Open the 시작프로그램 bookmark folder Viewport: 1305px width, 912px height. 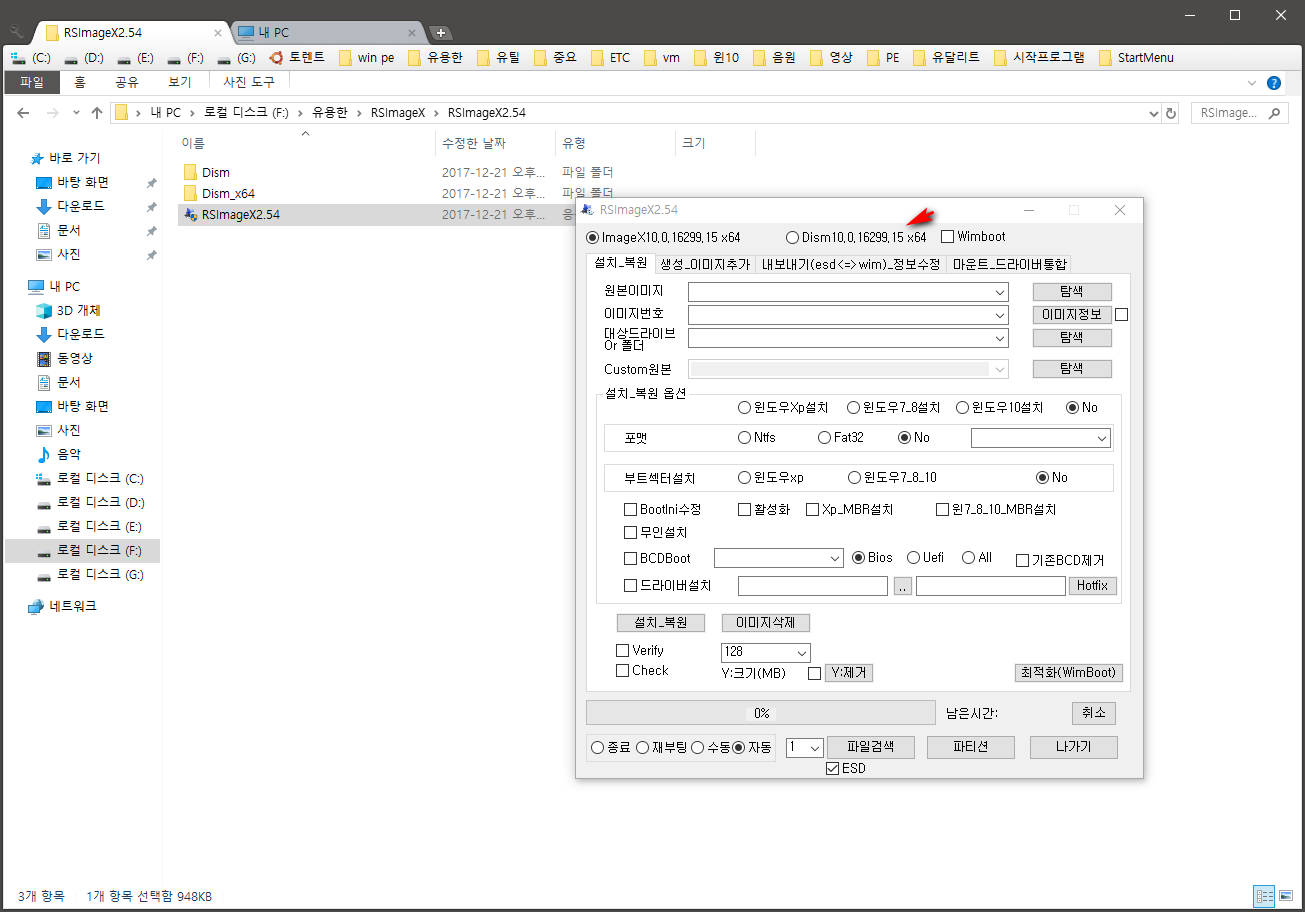coord(1040,58)
